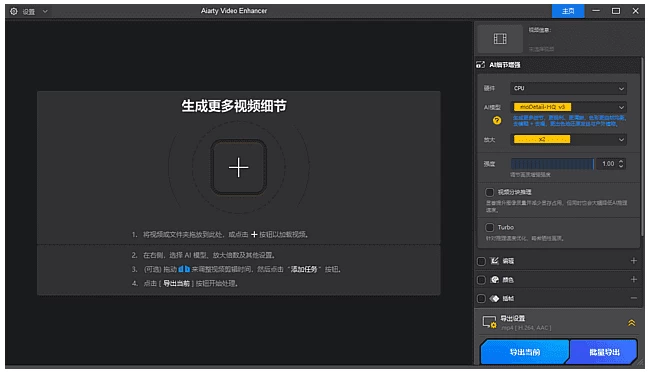Click the blue AI model description text
The height and width of the screenshot is (373, 650).
(x=569, y=121)
